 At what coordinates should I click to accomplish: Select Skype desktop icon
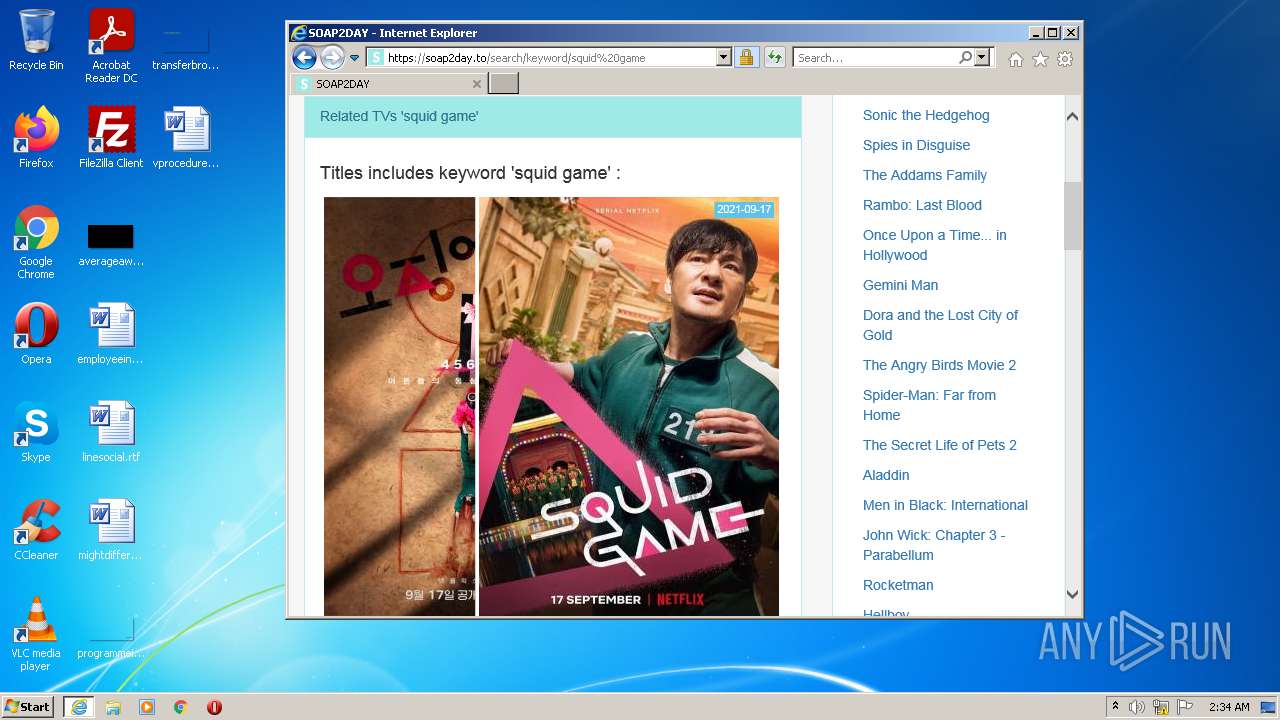36,432
